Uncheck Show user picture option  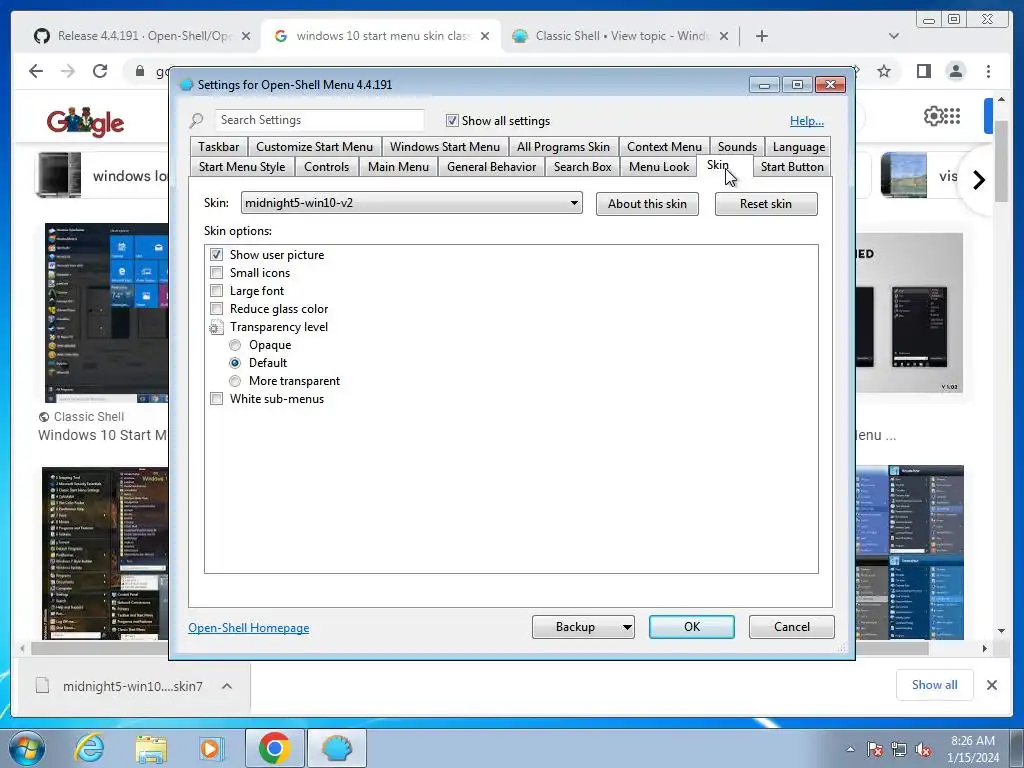click(x=217, y=255)
